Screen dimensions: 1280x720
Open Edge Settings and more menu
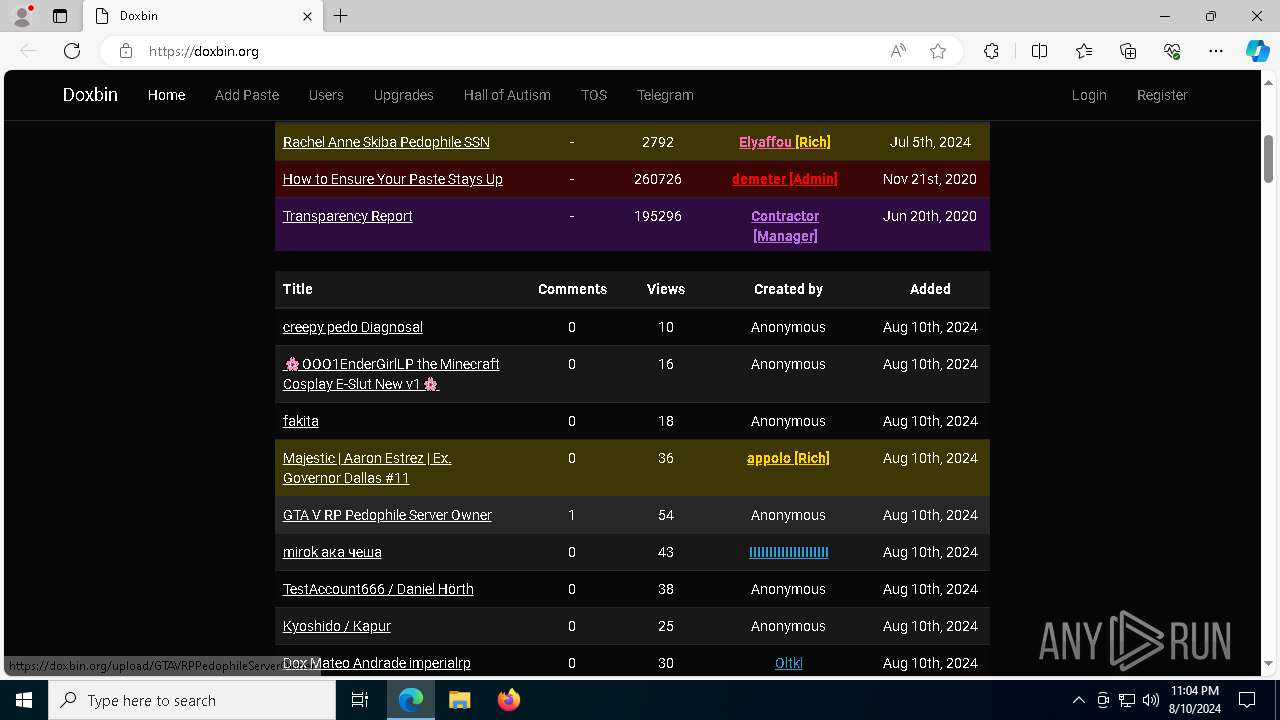(1216, 51)
